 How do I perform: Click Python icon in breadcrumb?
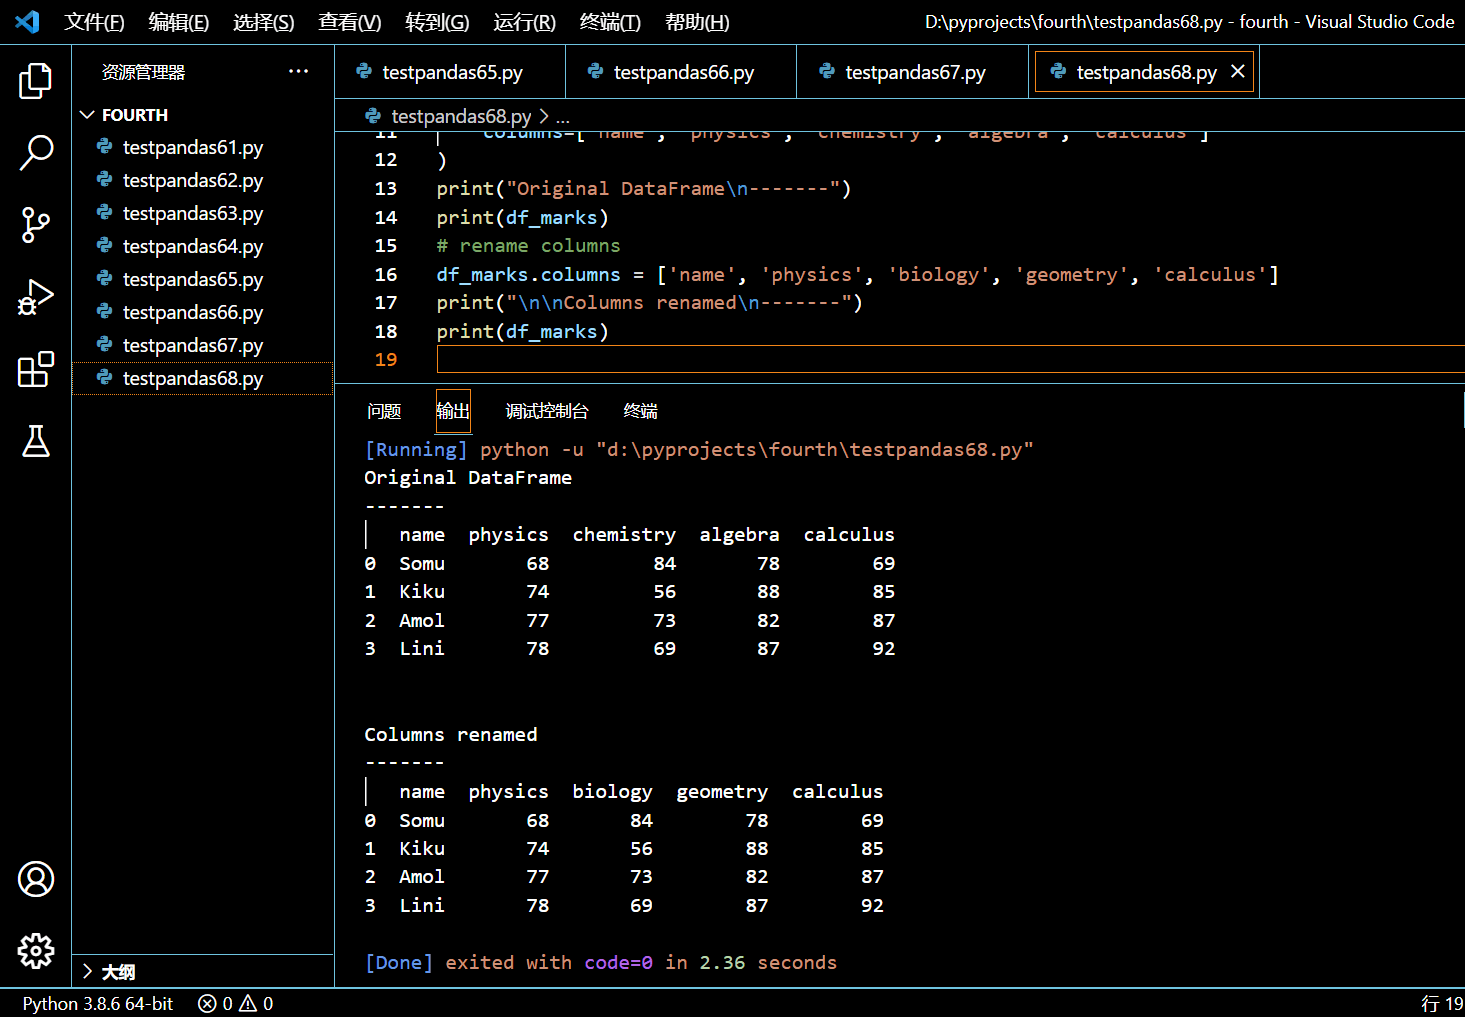click(373, 116)
